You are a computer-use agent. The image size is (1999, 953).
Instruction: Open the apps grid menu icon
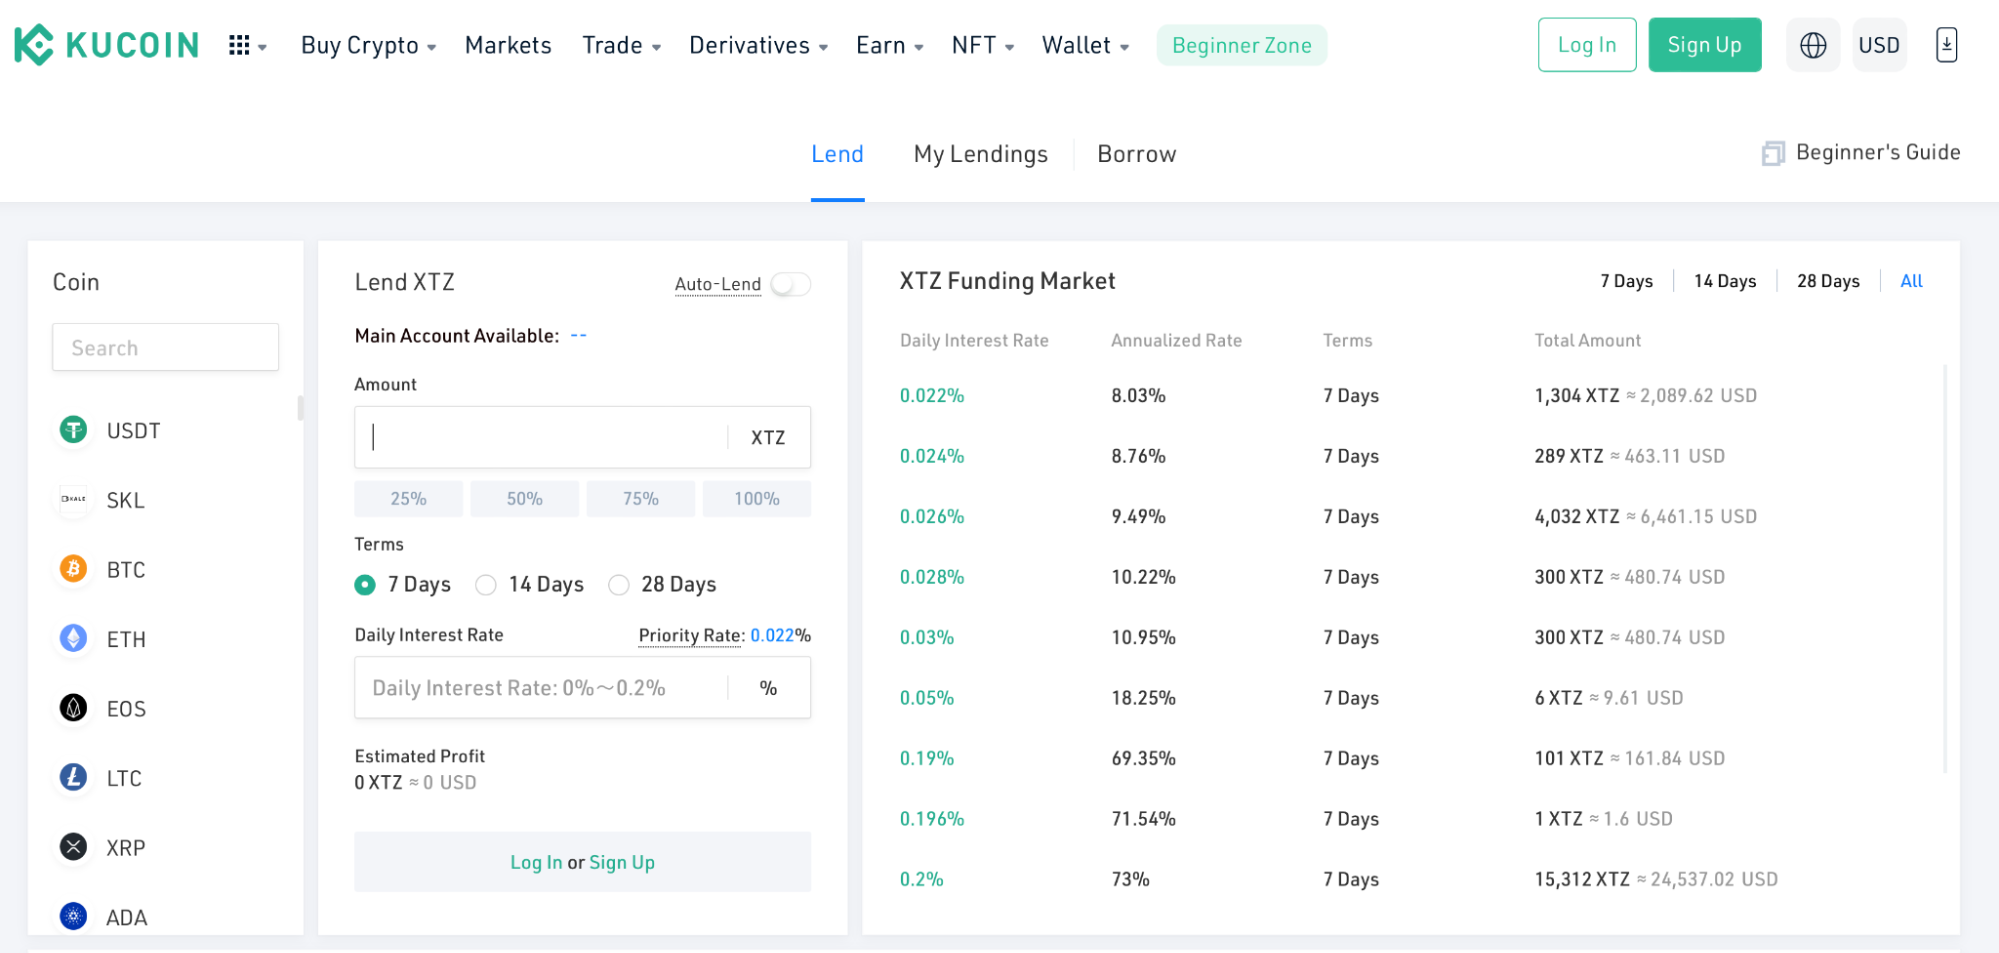click(239, 45)
